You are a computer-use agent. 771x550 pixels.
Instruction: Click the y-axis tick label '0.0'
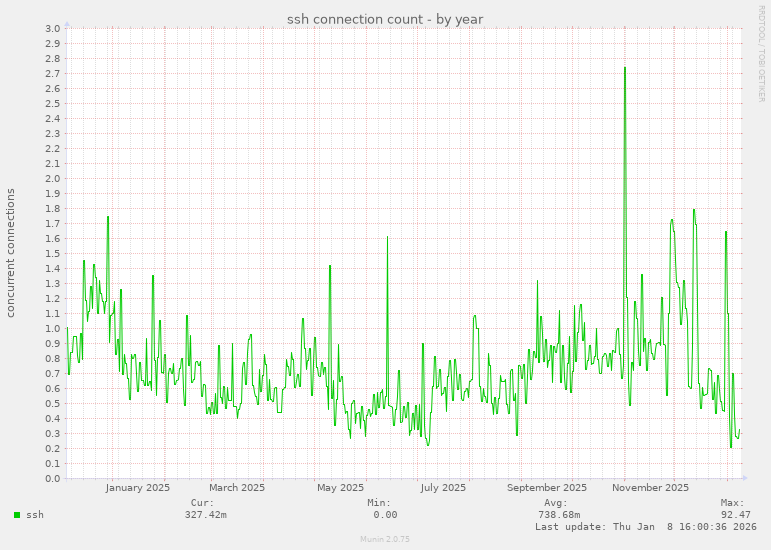(x=53, y=478)
